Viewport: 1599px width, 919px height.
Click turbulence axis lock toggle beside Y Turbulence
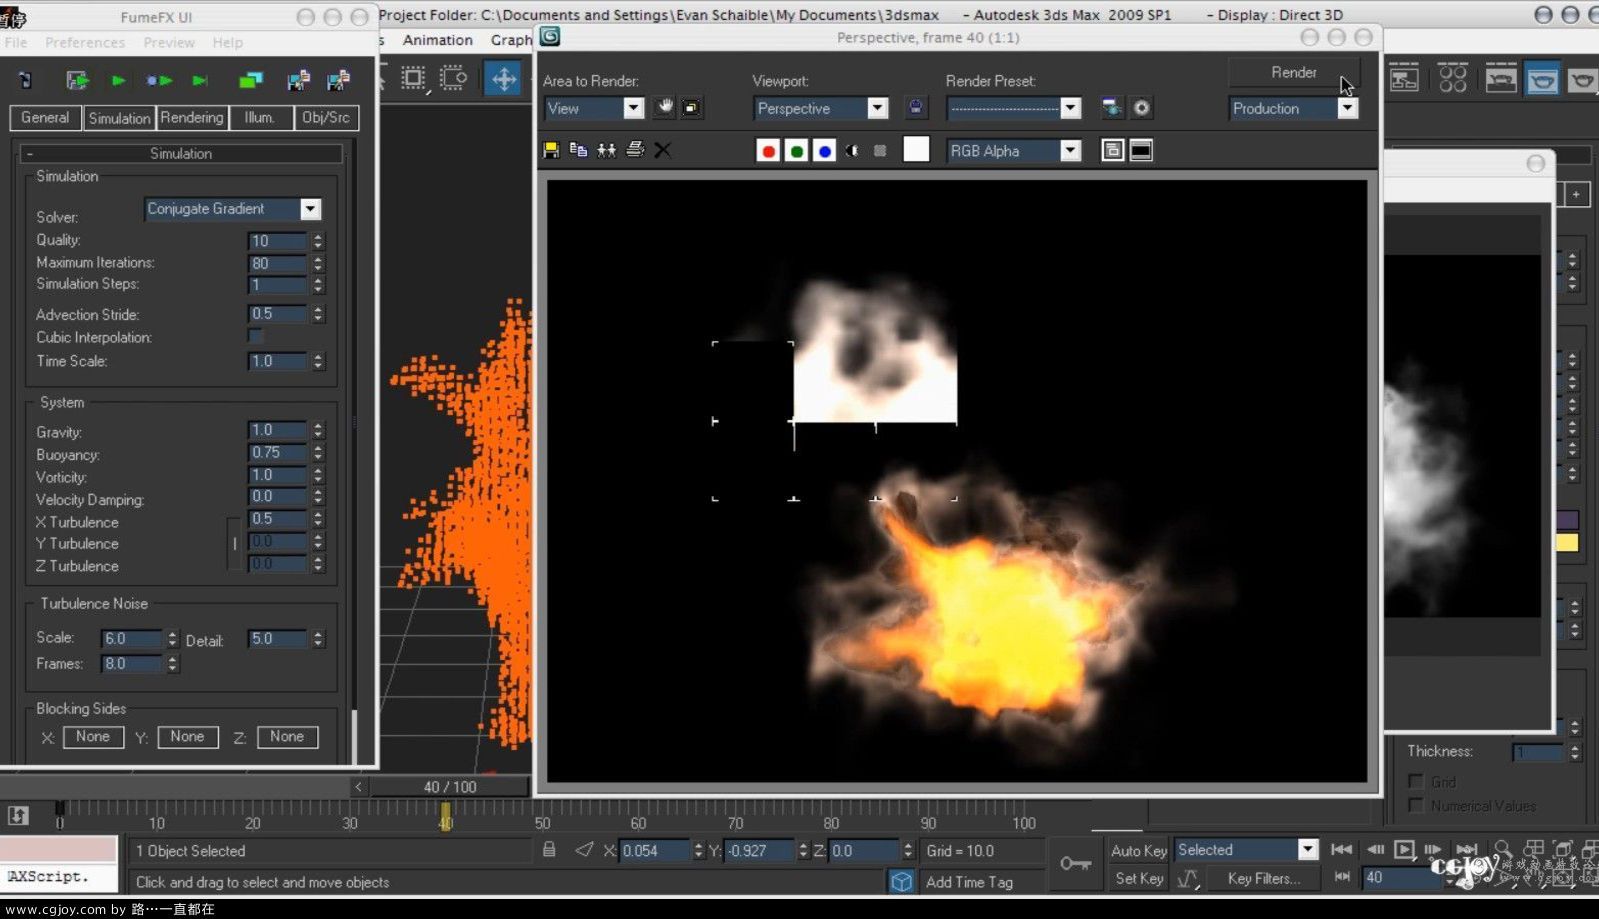point(234,543)
